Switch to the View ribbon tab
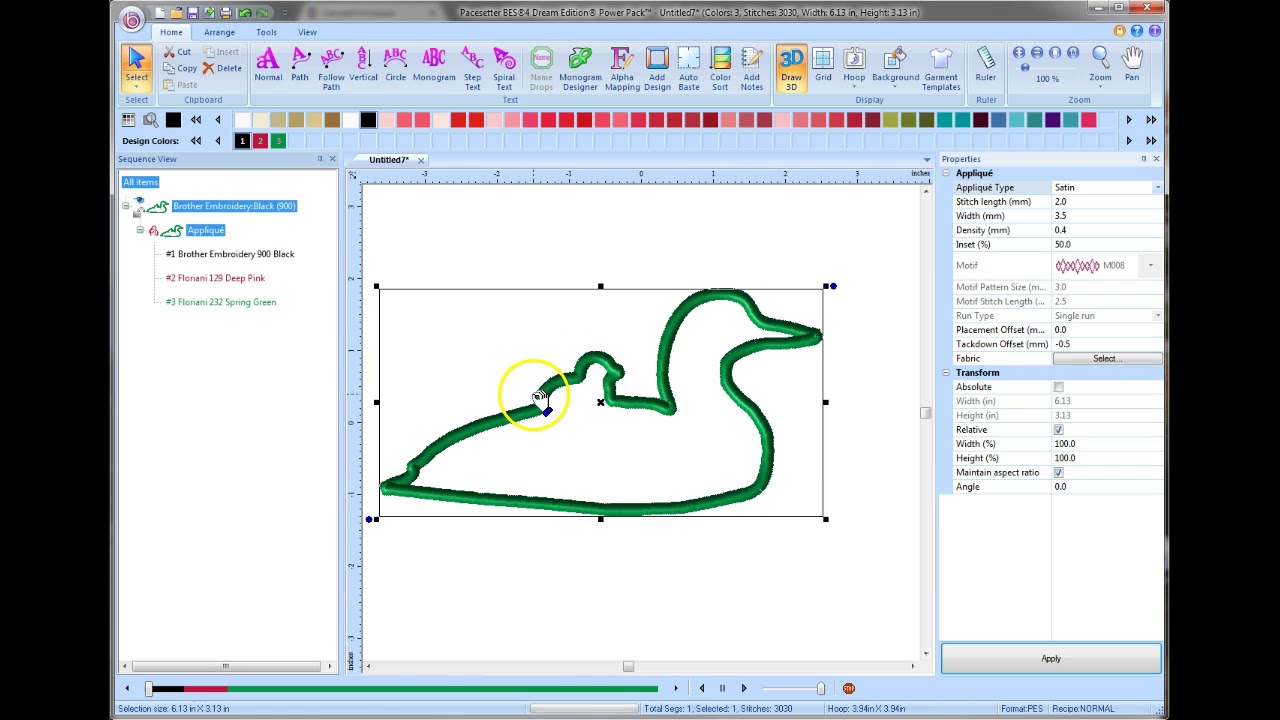The height and width of the screenshot is (720, 1280). point(307,32)
